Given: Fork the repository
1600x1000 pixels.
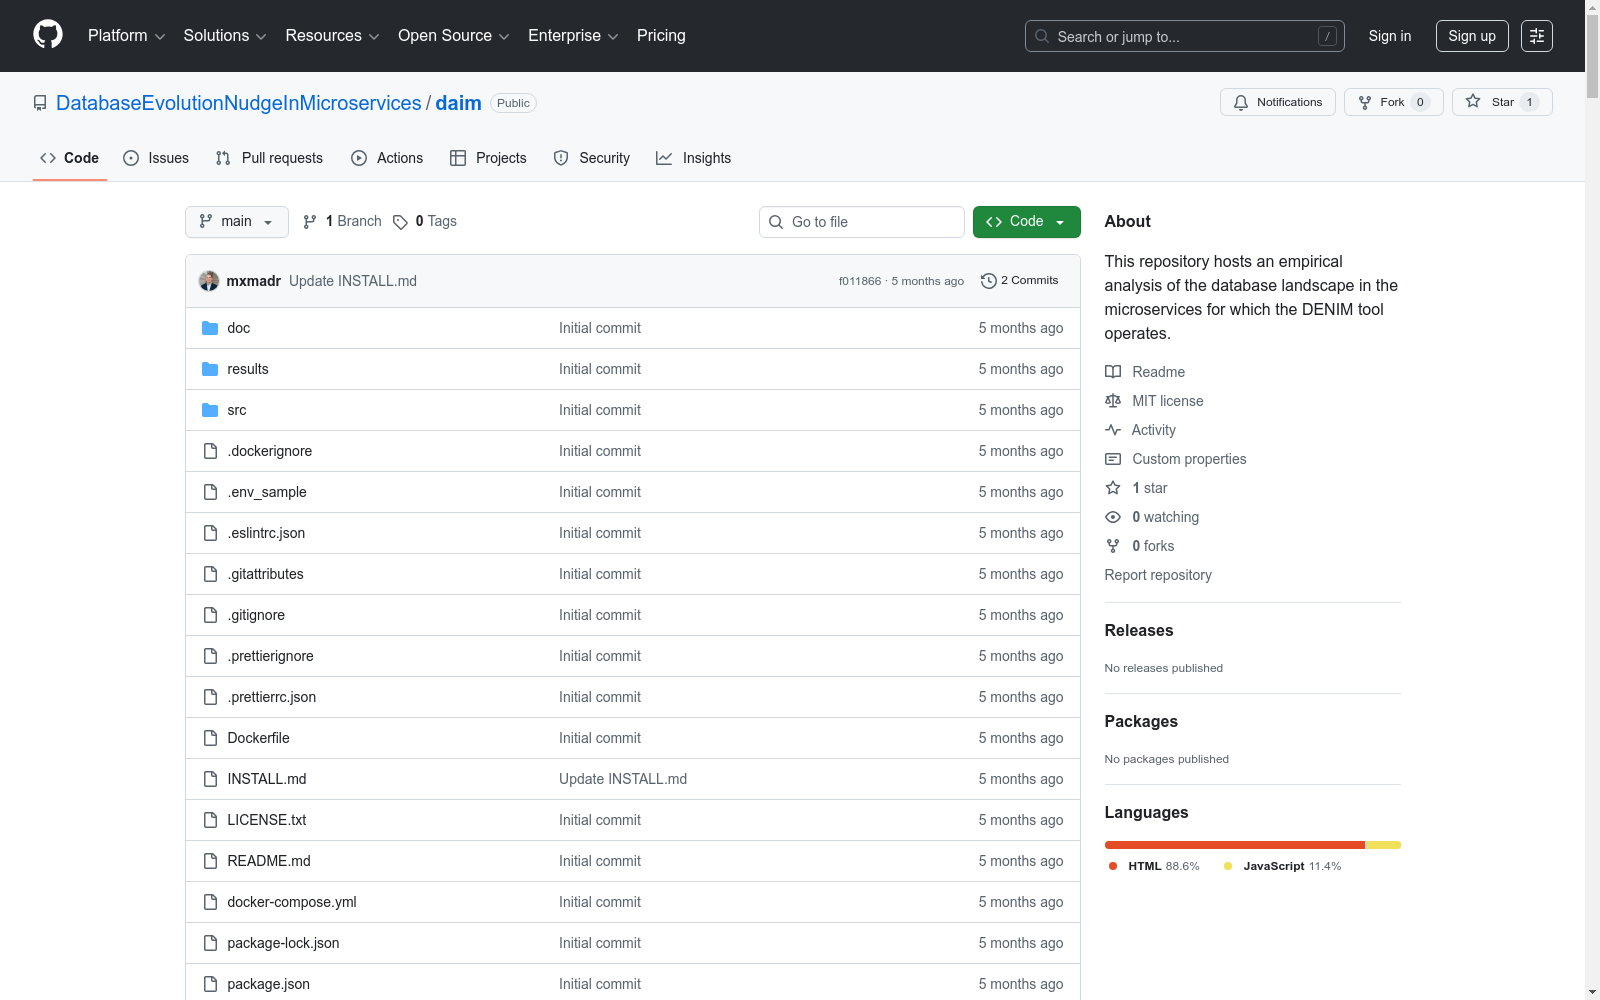Looking at the screenshot, I should (1394, 102).
